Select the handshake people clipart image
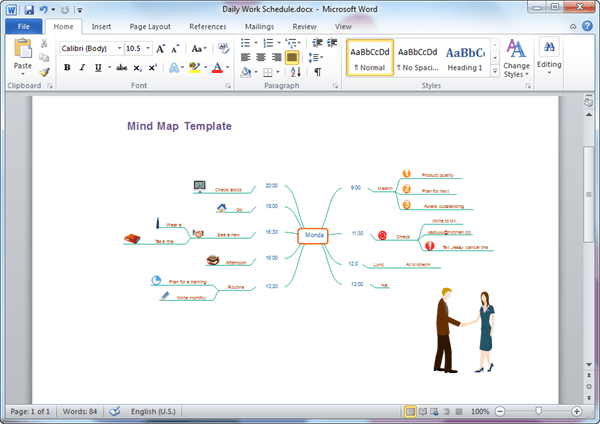600x424 pixels. [464, 331]
